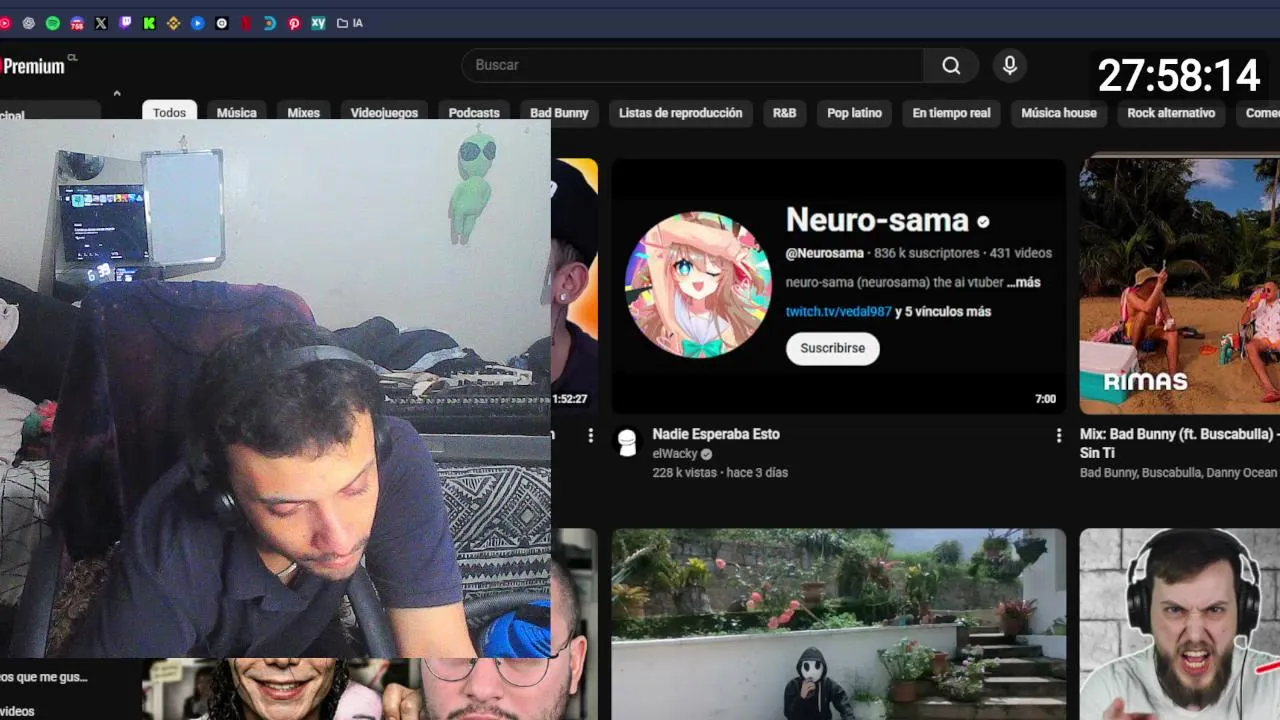This screenshot has height=720, width=1280.
Task: Select the Todos filter chip
Action: (x=169, y=113)
